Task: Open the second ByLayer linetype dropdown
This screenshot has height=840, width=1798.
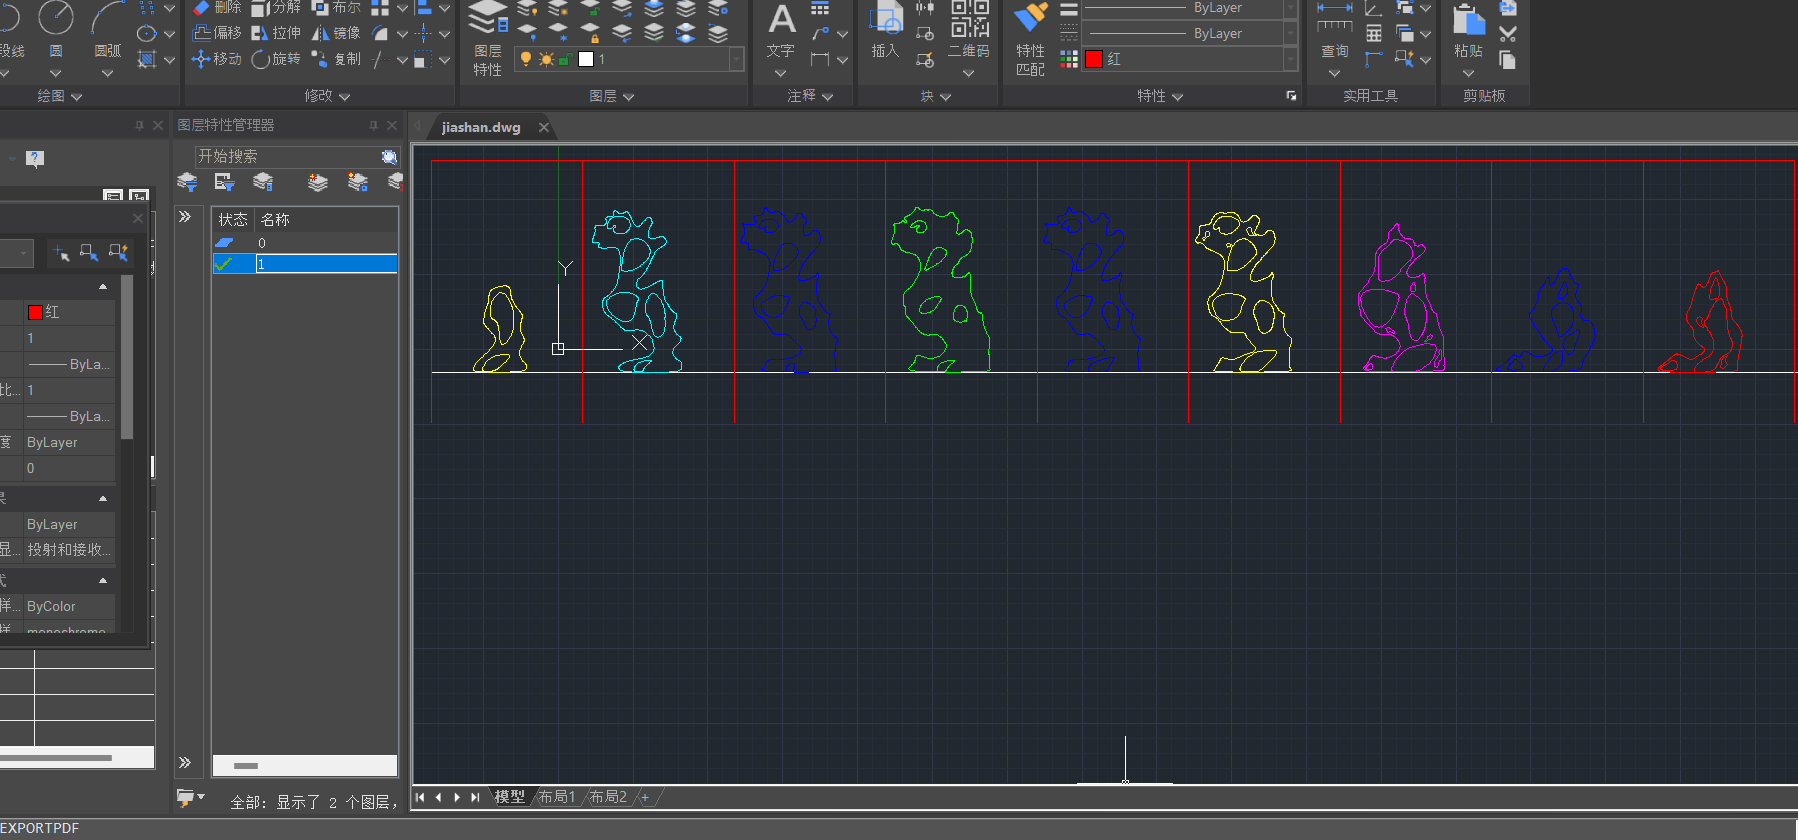Action: tap(1290, 33)
